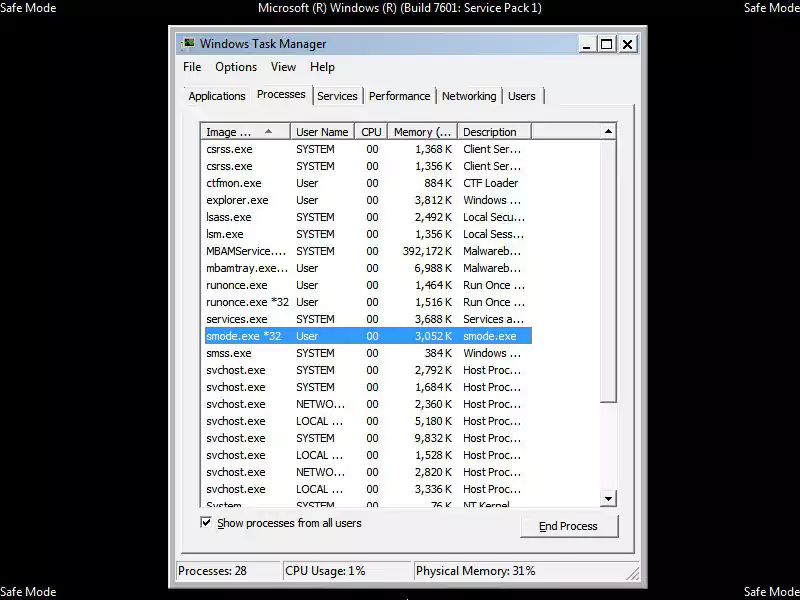Go to the Networking tab
The height and width of the screenshot is (600, 800).
[469, 96]
